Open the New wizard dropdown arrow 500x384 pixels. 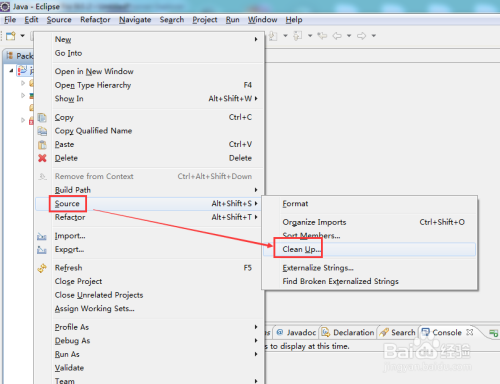(22, 35)
